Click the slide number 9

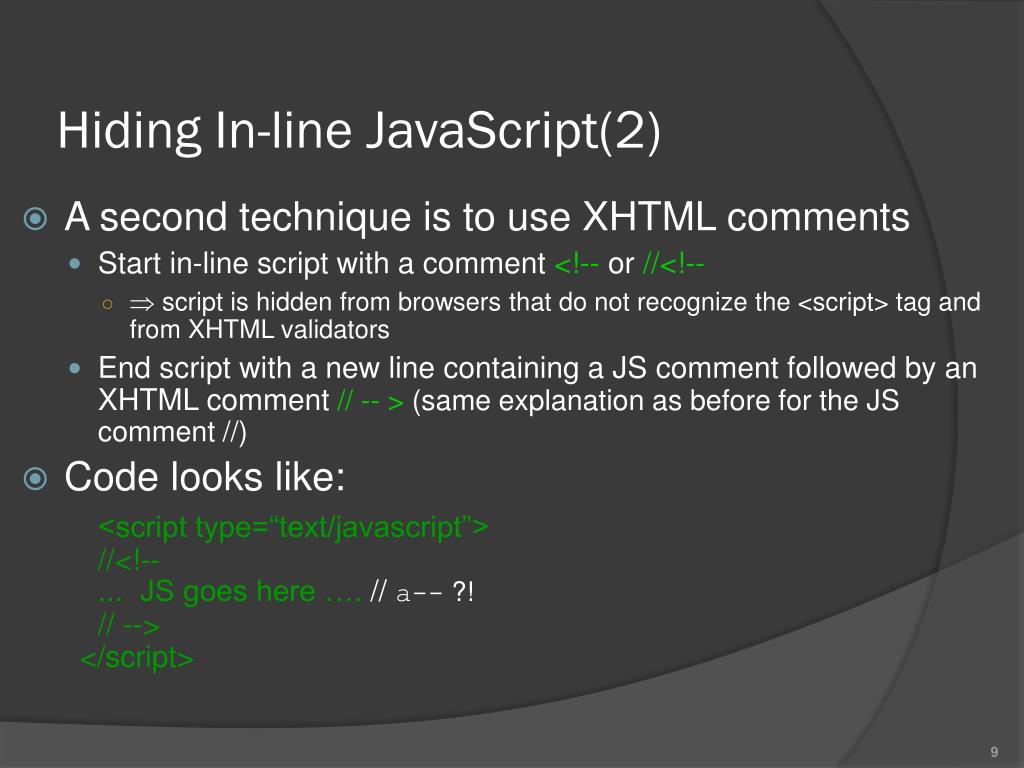point(994,752)
